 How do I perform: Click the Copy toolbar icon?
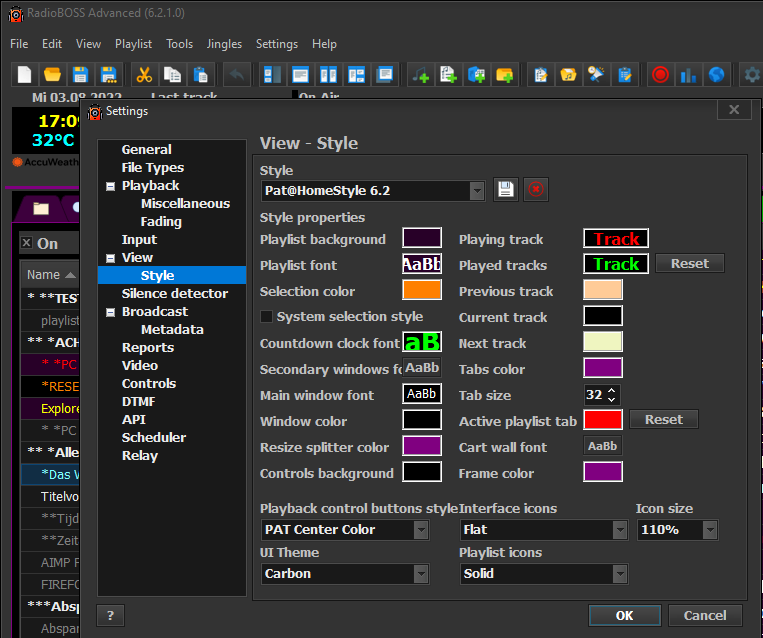pyautogui.click(x=172, y=75)
